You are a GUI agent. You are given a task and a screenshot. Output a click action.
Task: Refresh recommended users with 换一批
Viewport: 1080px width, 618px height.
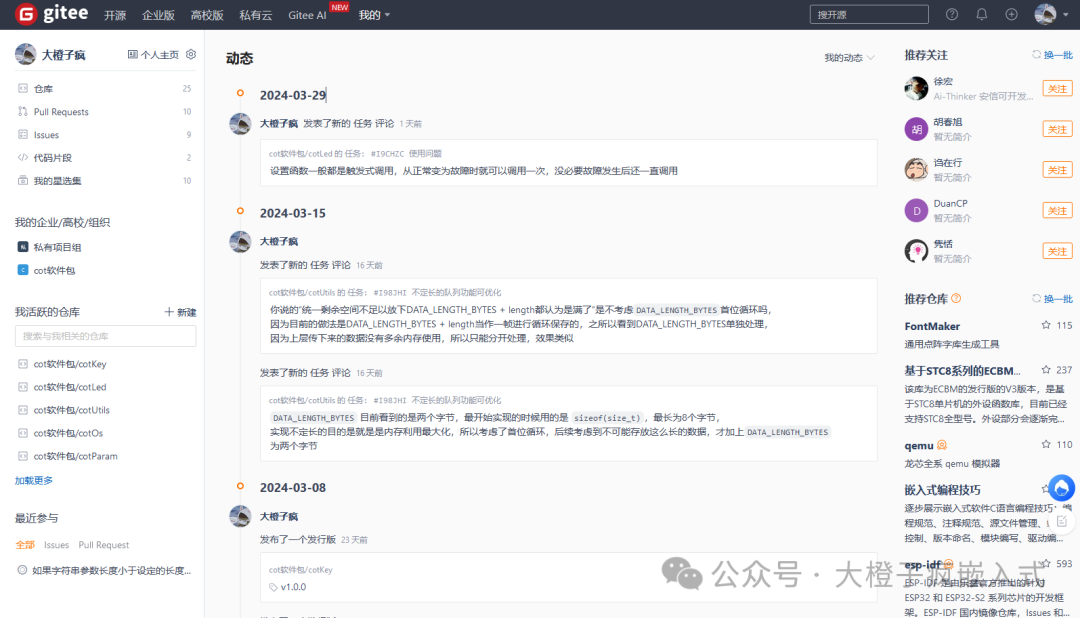pos(1052,55)
